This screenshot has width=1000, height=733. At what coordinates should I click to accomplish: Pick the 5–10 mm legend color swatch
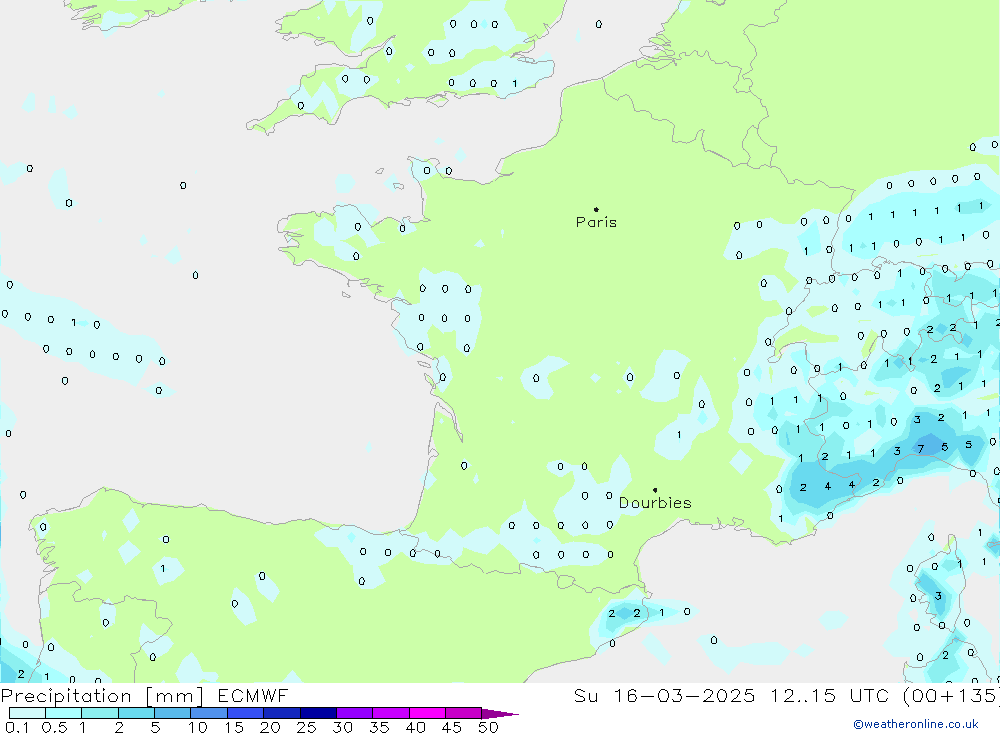pyautogui.click(x=172, y=713)
